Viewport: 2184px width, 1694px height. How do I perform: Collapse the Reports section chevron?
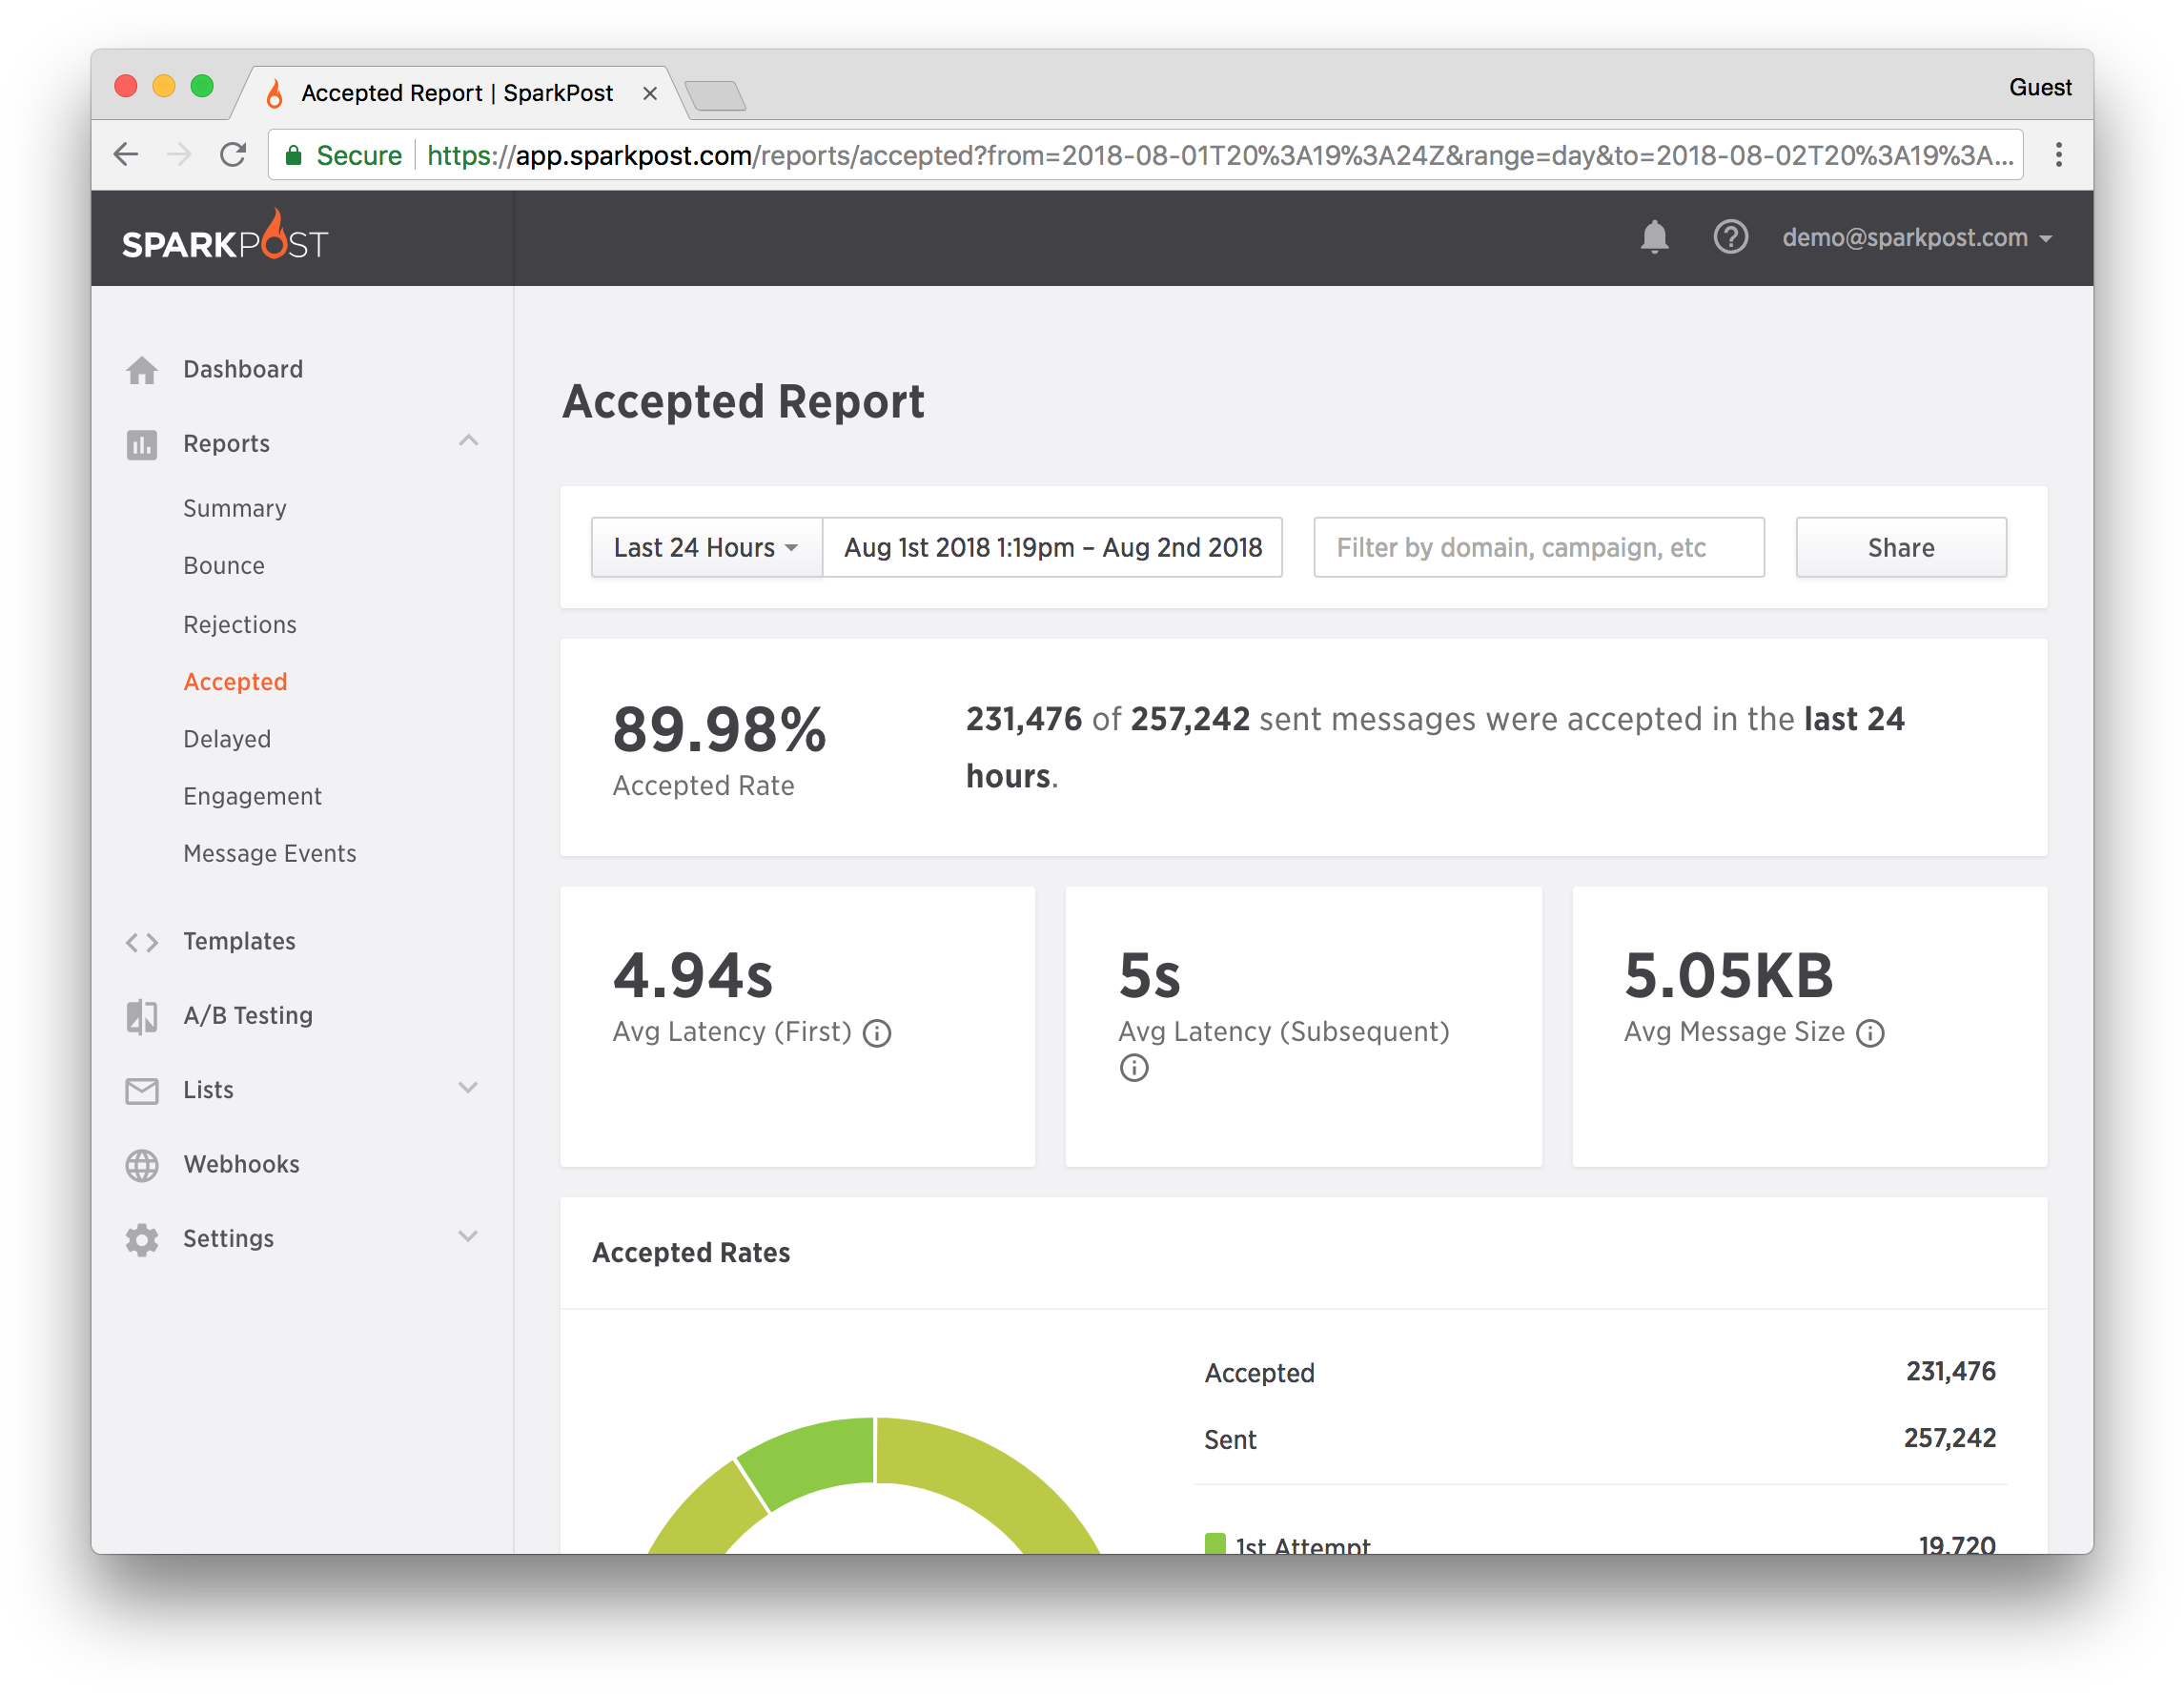(468, 441)
